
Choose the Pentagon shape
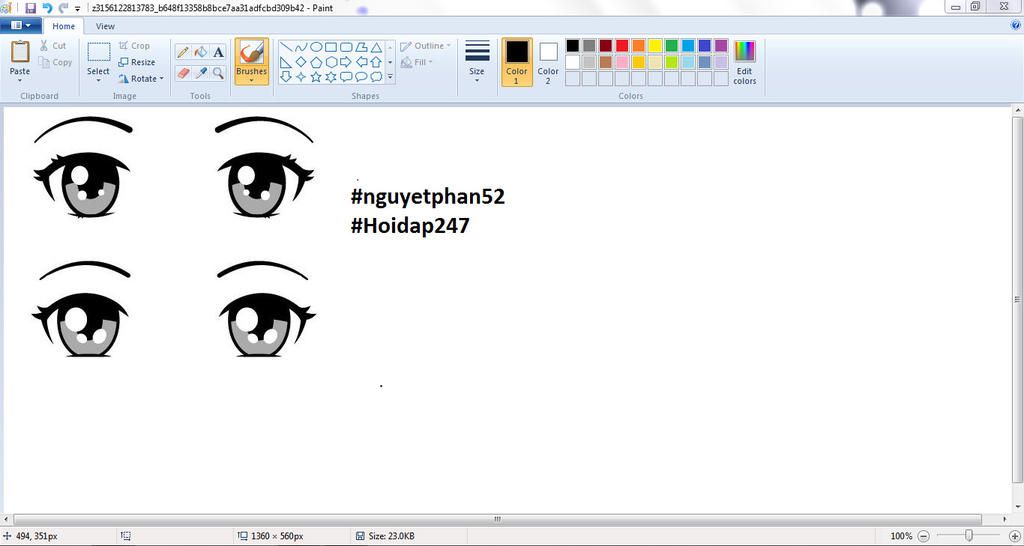[x=316, y=62]
